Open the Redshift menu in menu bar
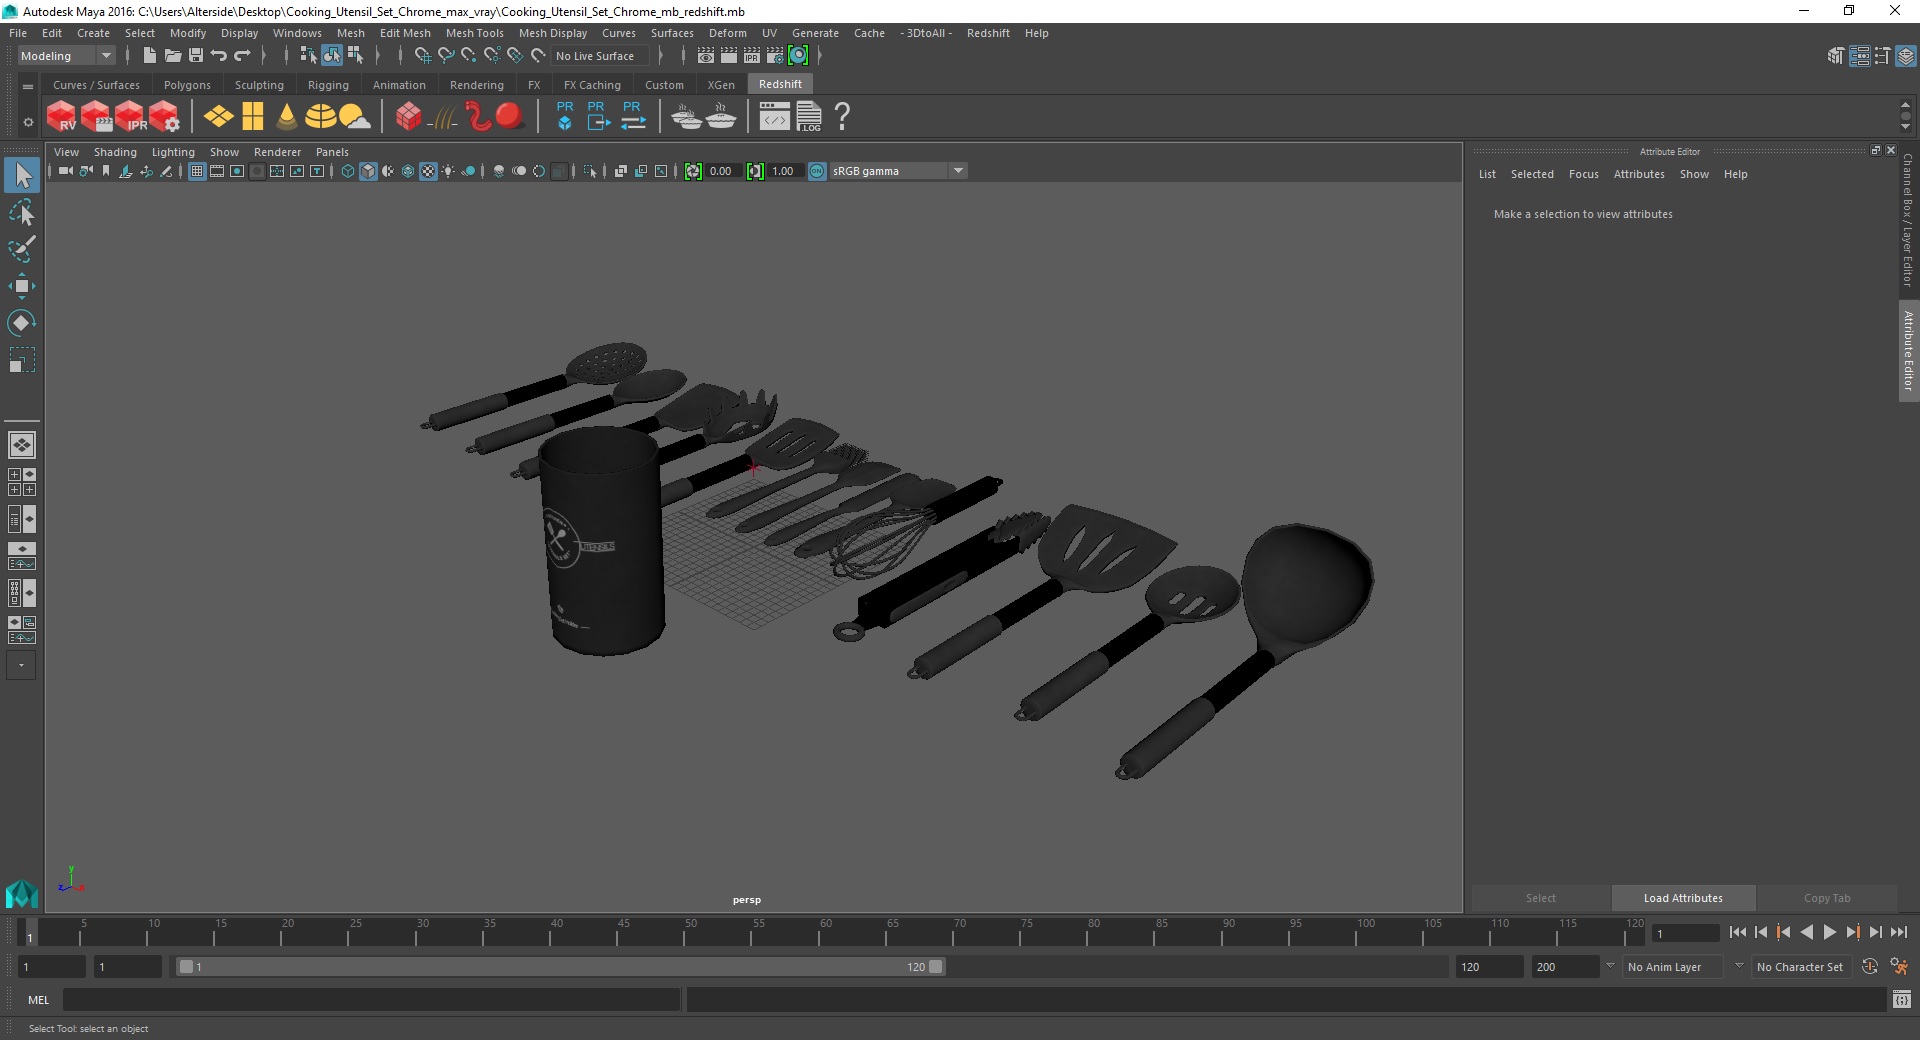This screenshot has width=1920, height=1040. click(x=988, y=33)
